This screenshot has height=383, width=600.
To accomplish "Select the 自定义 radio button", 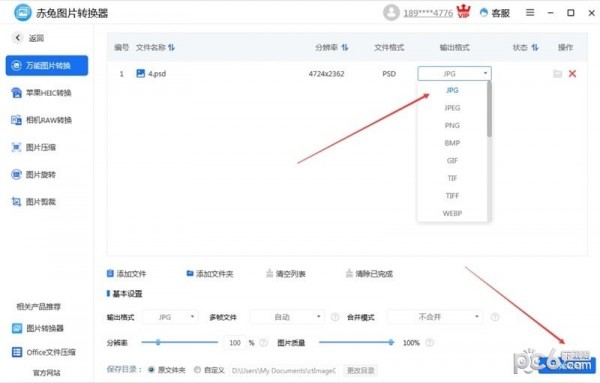I will coord(197,370).
